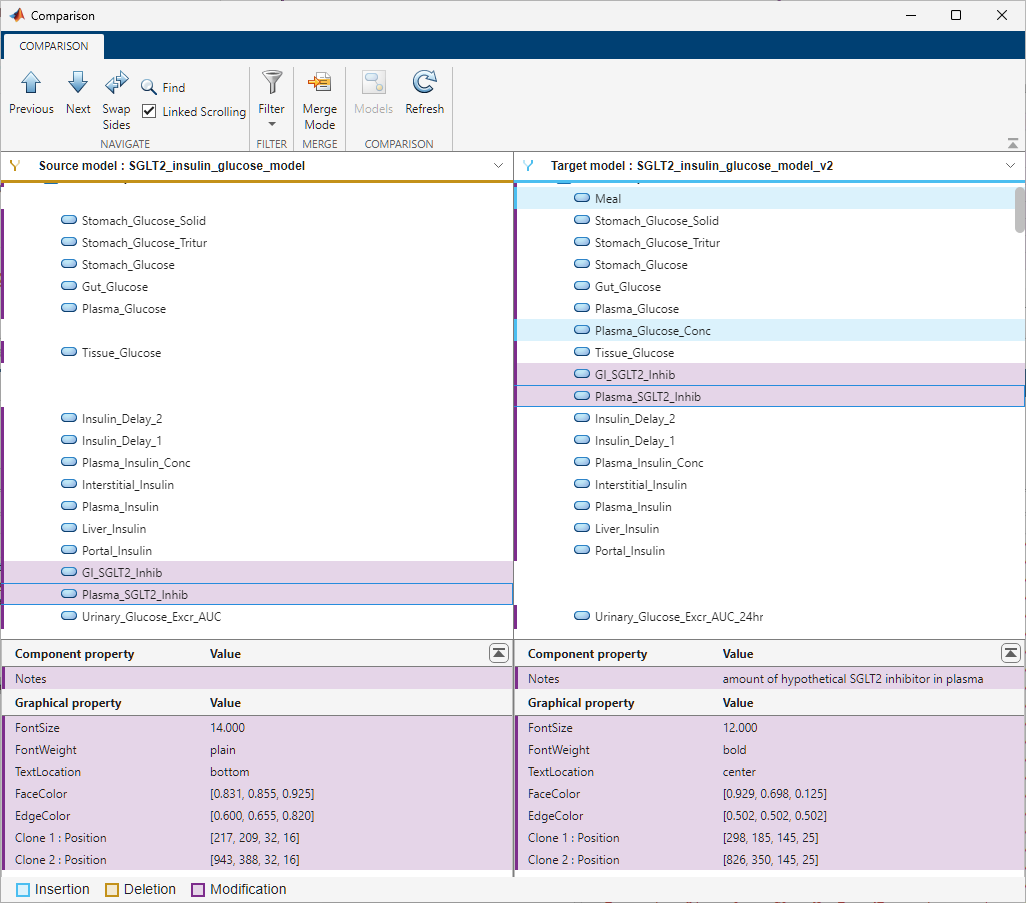Click Stomach_Glucose icon in target tree
Screen dimensions: 1026x903
click(582, 264)
